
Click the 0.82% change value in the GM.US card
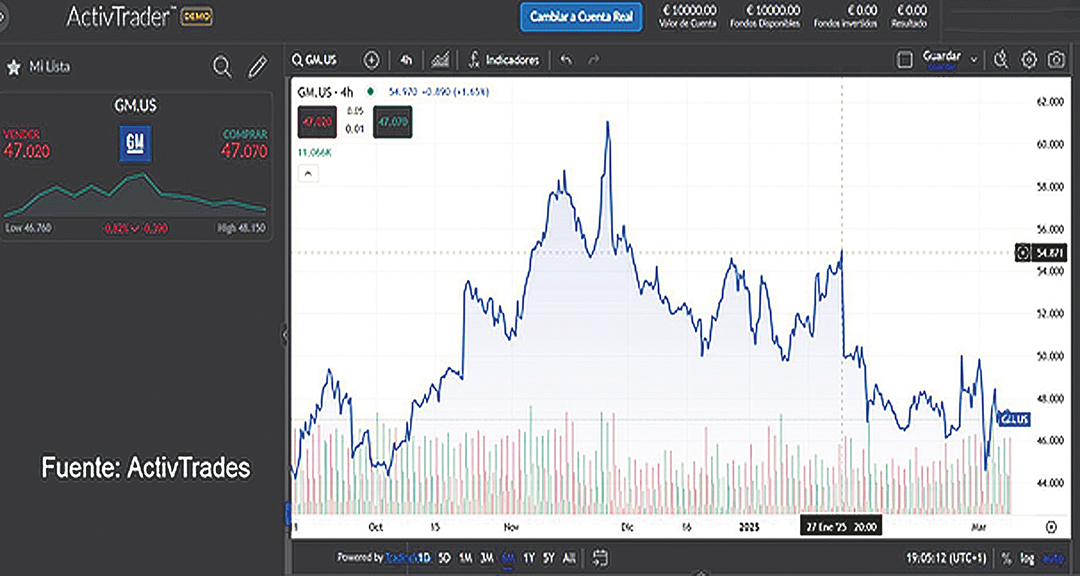115,228
